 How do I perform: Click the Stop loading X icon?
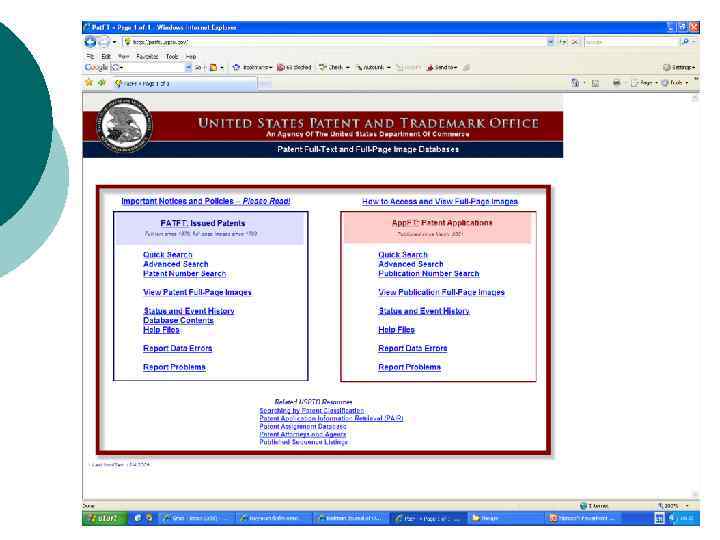click(575, 42)
